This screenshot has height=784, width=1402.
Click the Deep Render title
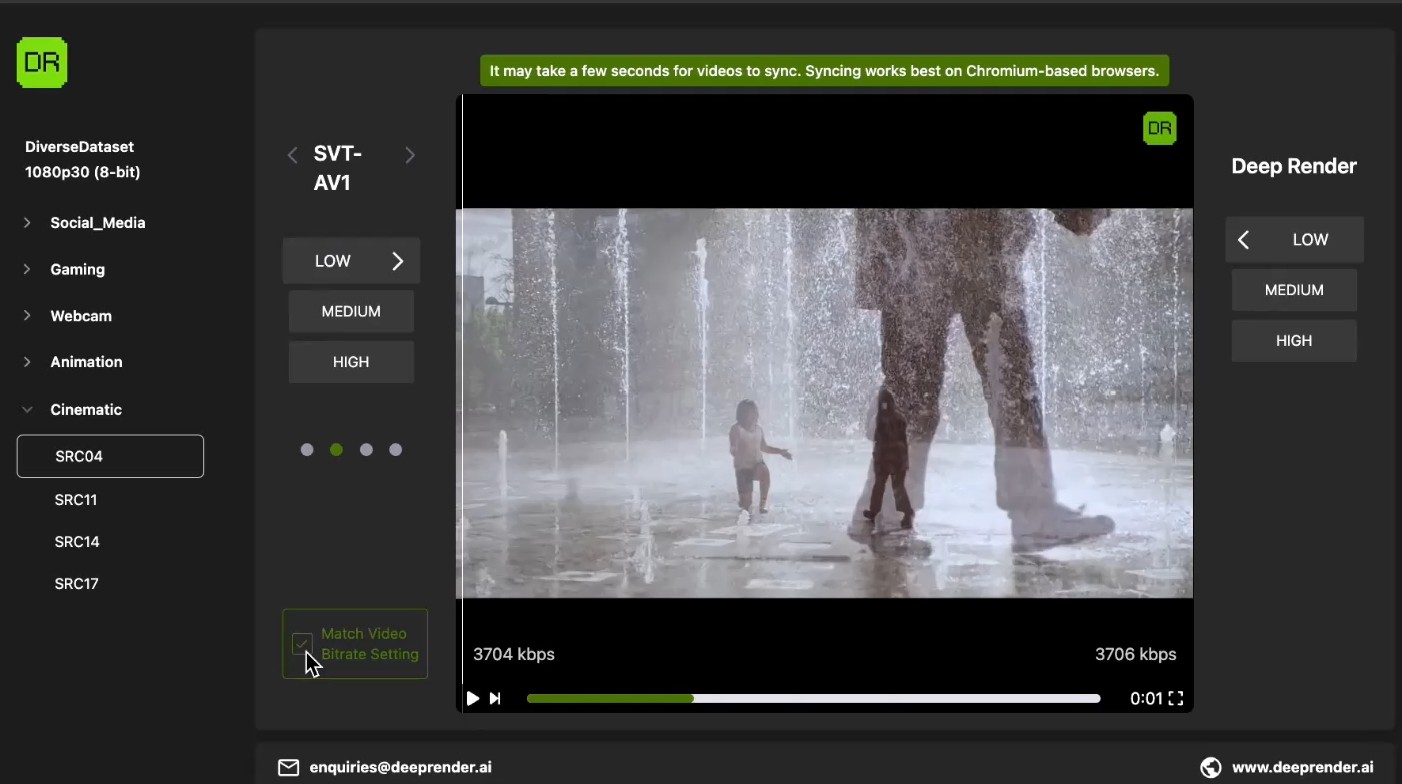point(1294,167)
